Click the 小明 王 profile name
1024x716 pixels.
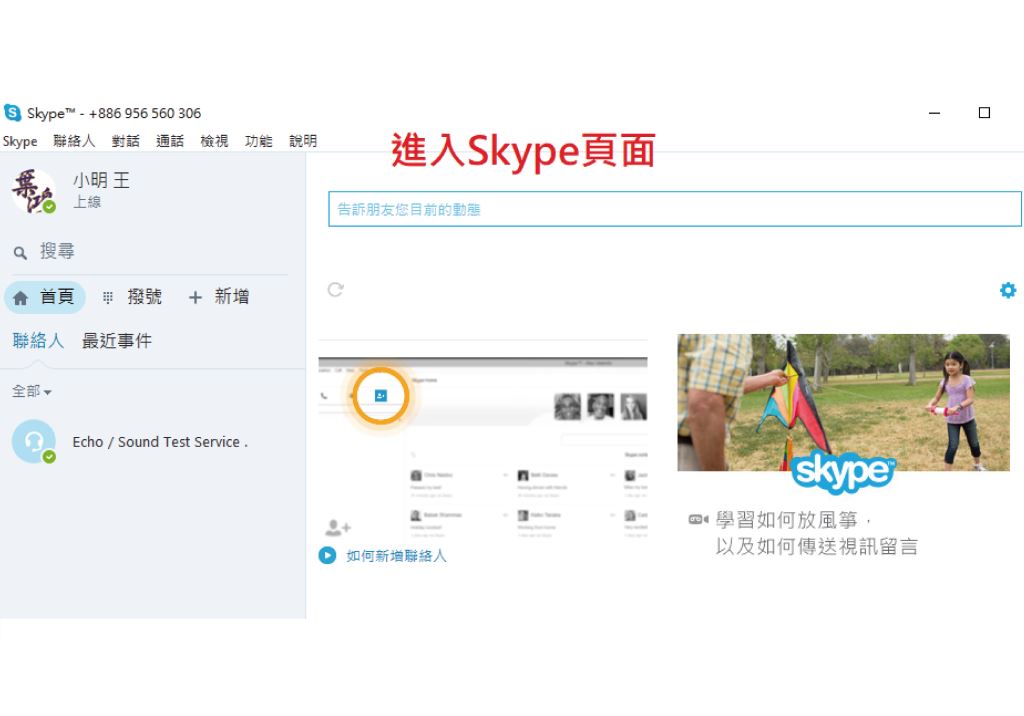pyautogui.click(x=101, y=180)
